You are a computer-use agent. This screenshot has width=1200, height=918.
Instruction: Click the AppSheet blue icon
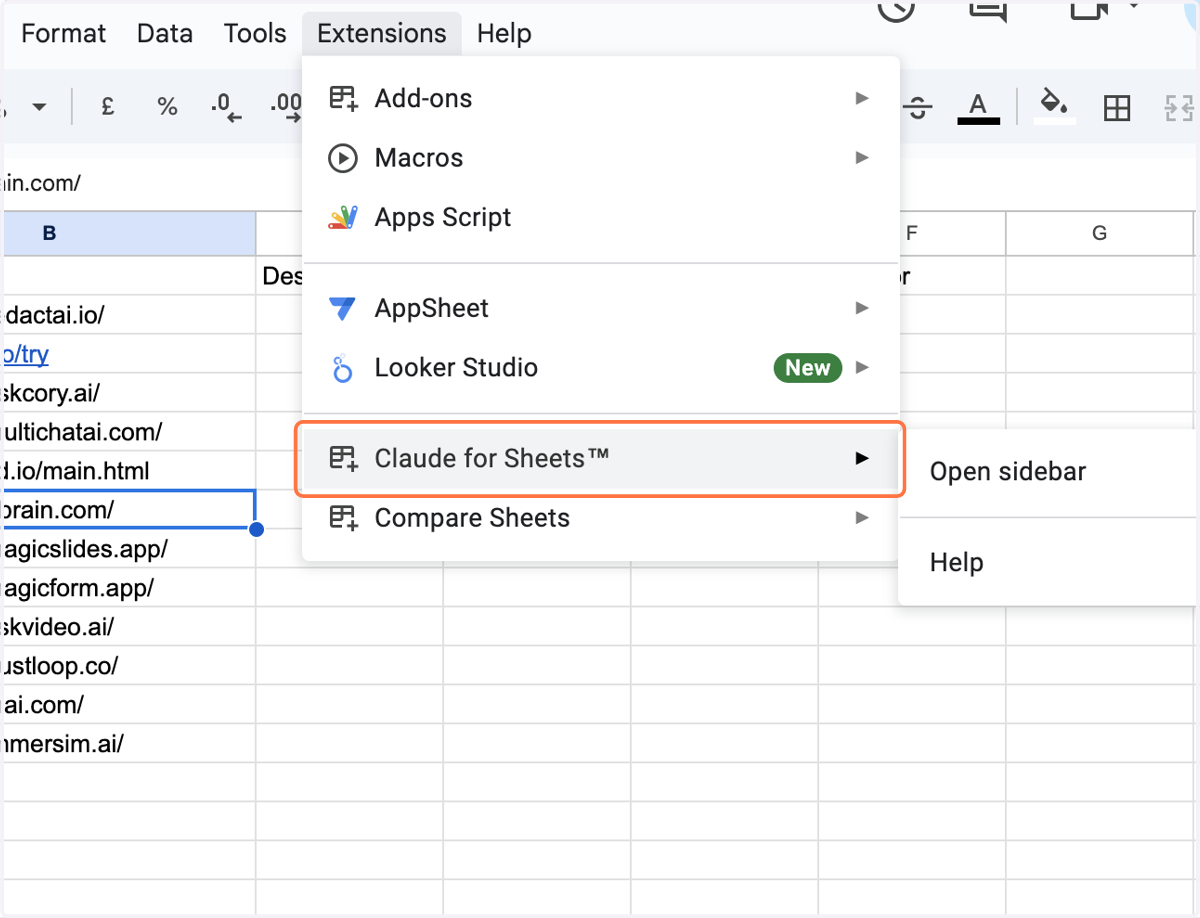(343, 308)
